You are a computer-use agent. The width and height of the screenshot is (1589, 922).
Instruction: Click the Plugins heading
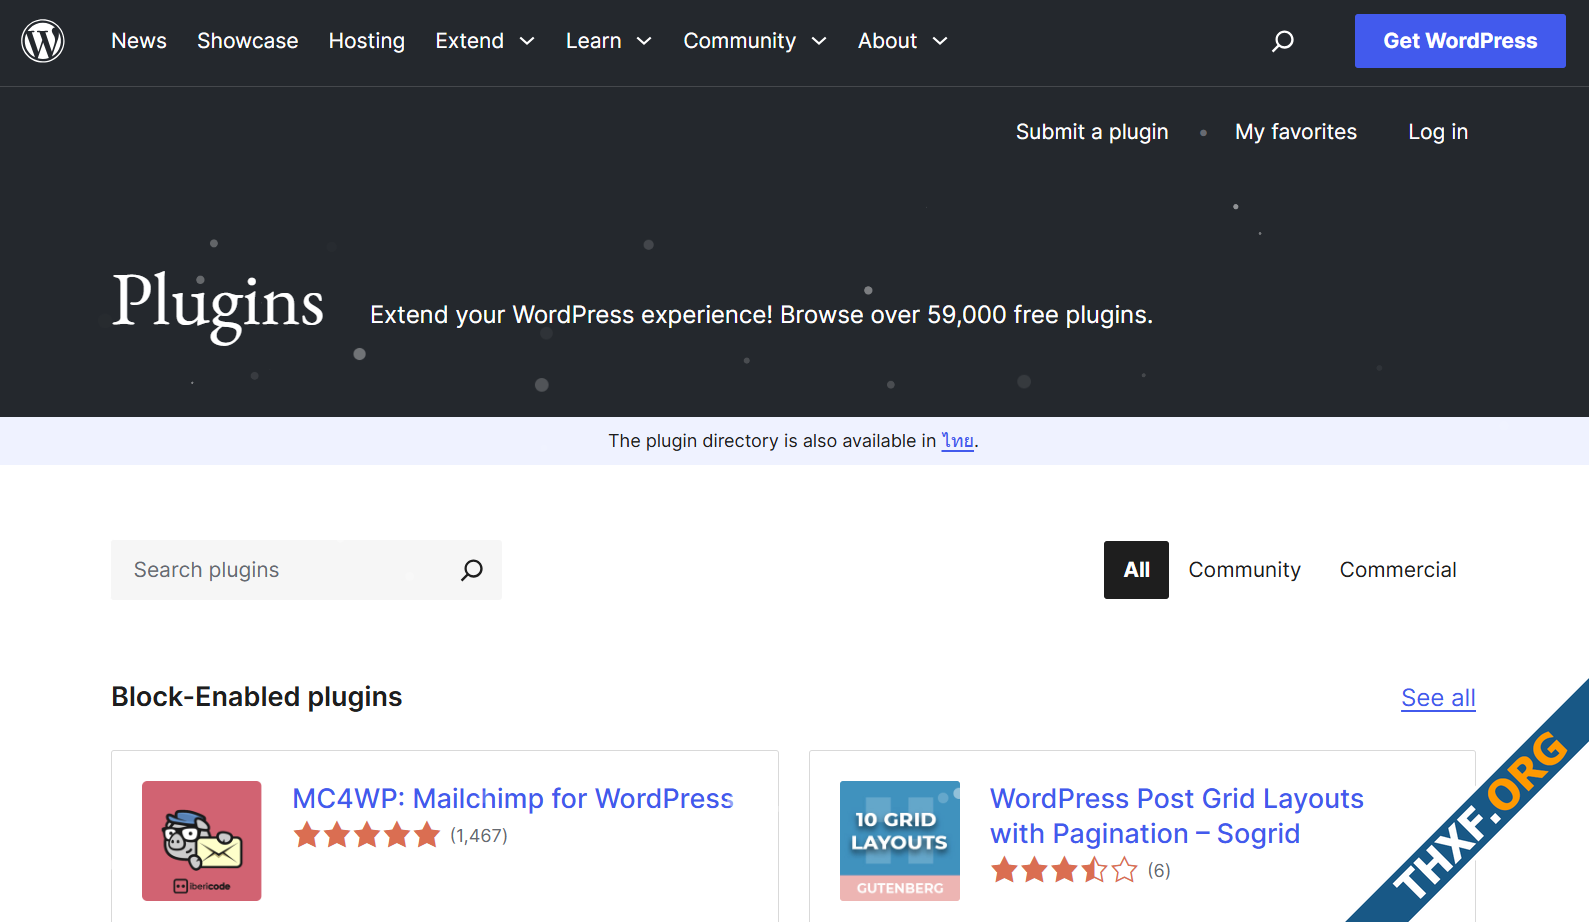click(x=218, y=305)
